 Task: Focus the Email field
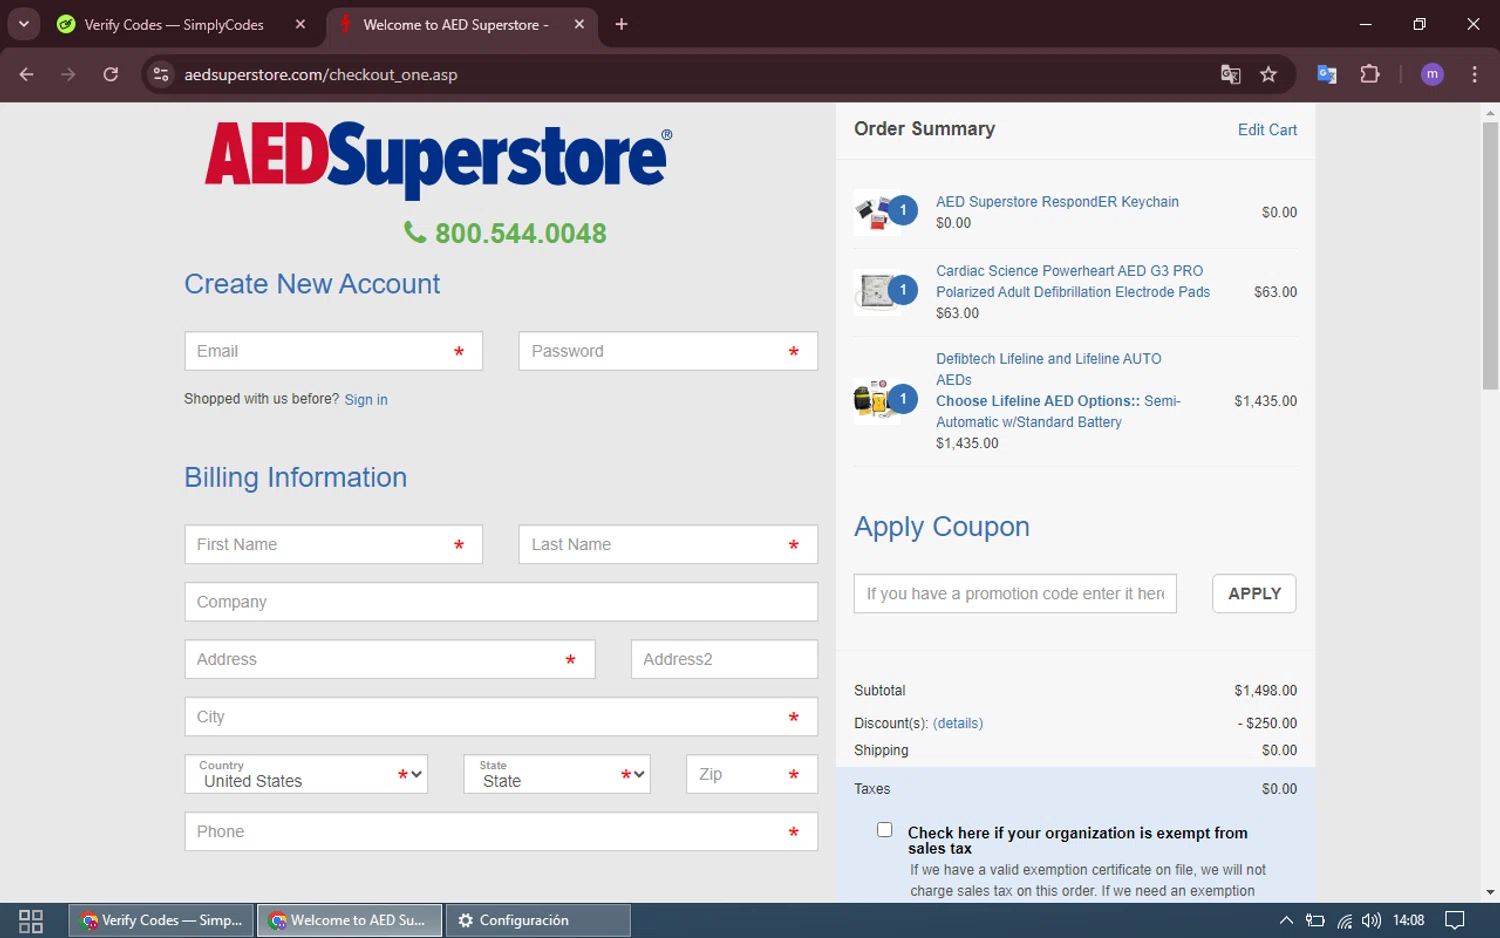tap(333, 351)
